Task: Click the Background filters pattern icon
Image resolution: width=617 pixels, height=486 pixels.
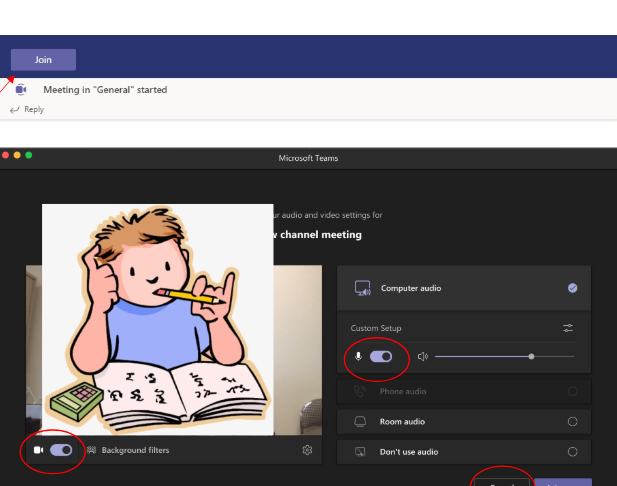Action: coord(91,450)
